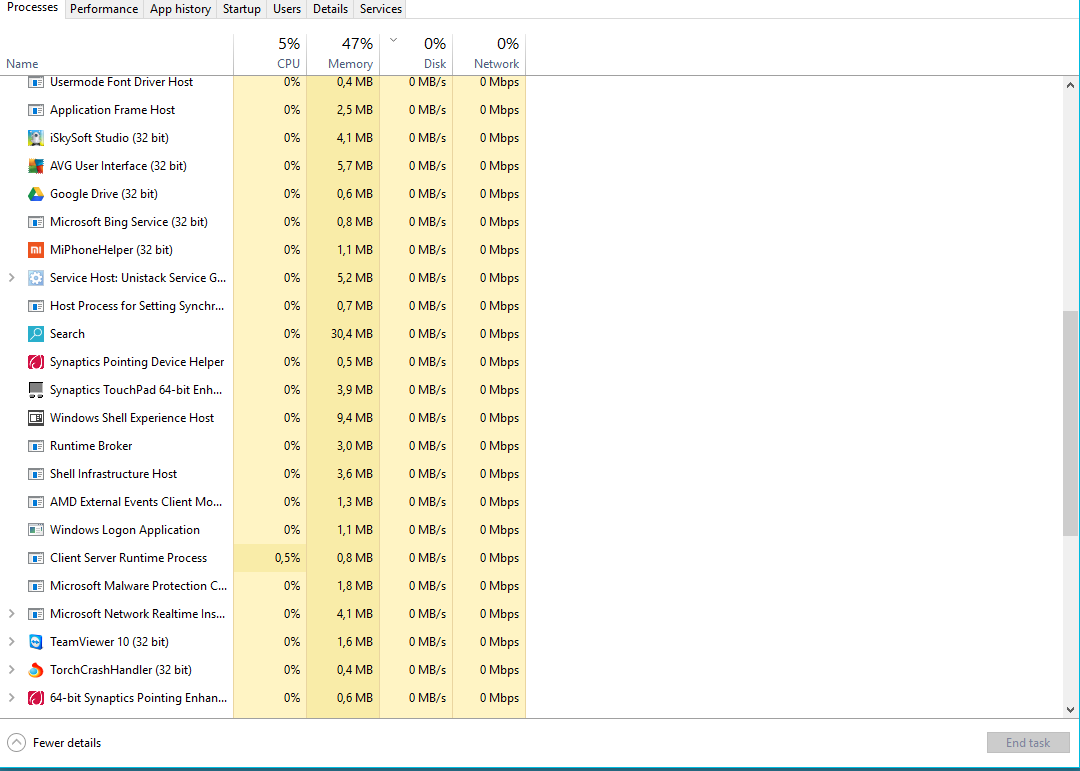Click the Microsoft Malware Protection icon

(x=36, y=586)
